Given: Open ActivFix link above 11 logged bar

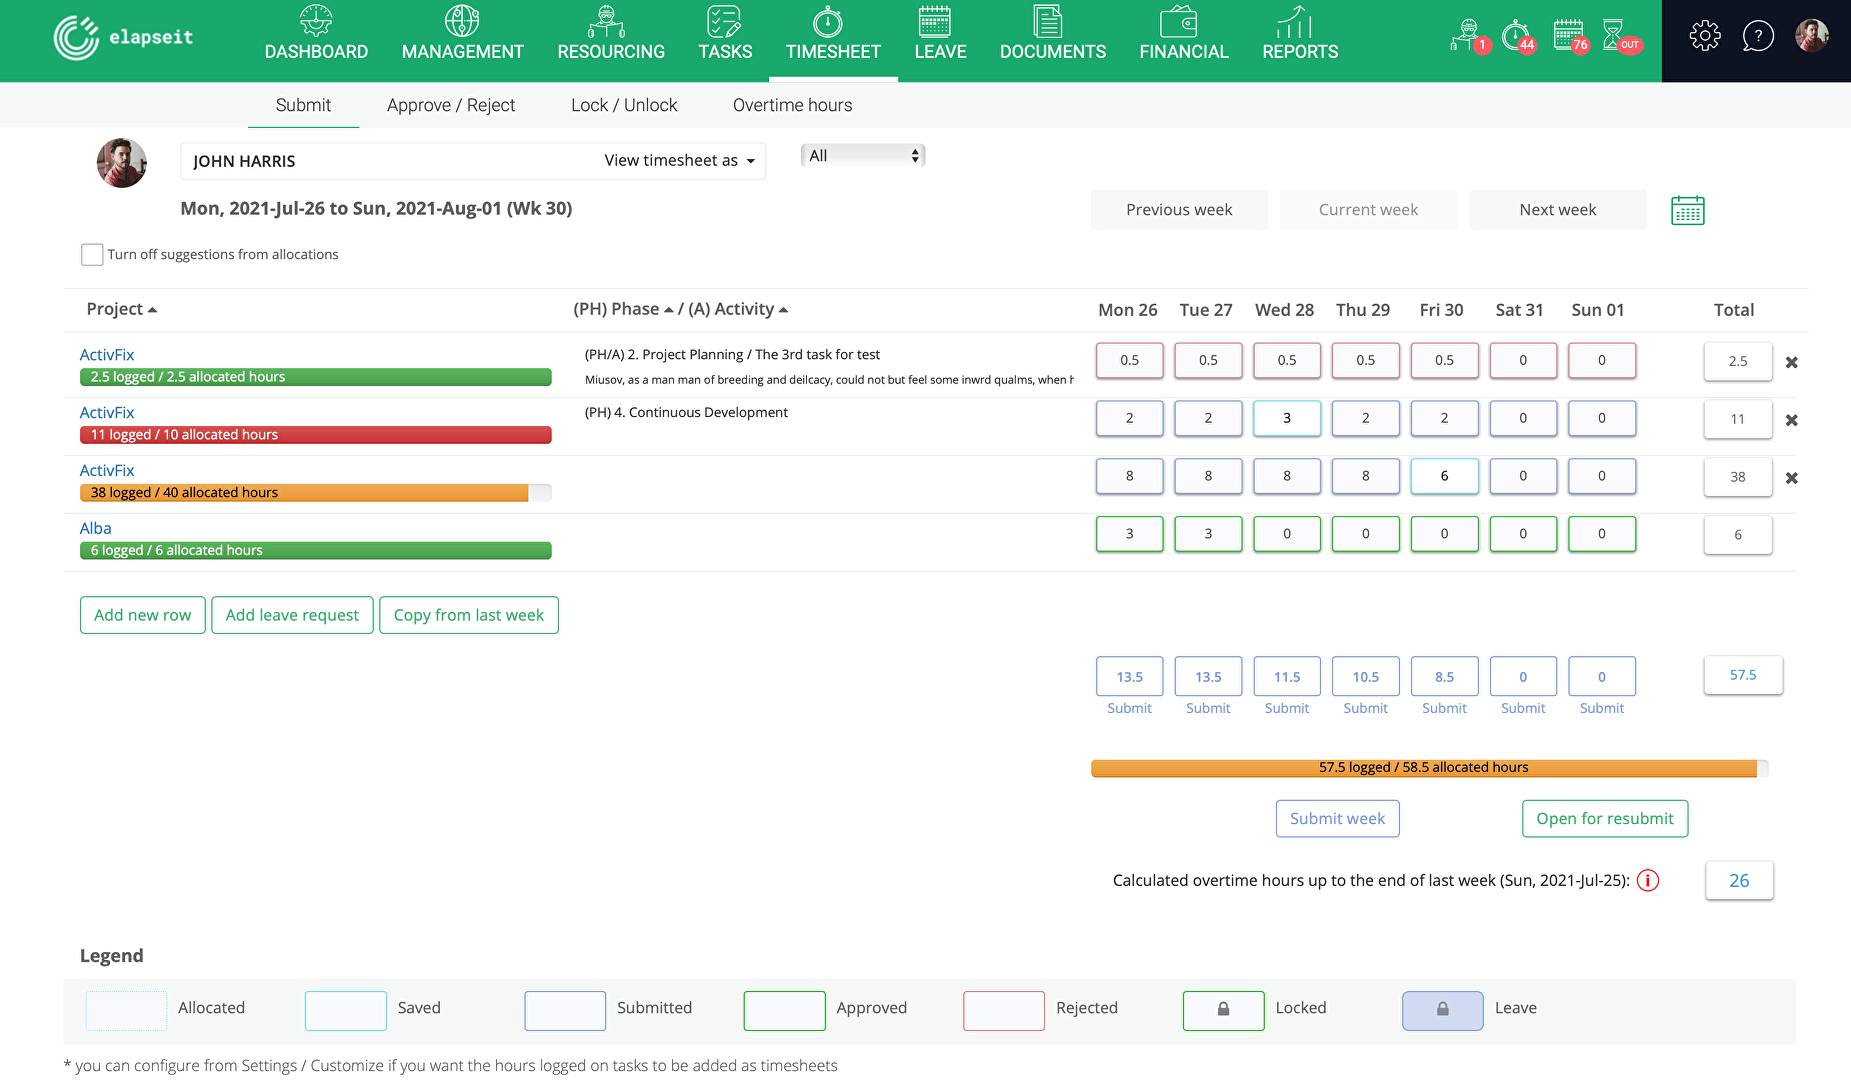Looking at the screenshot, I should (107, 412).
